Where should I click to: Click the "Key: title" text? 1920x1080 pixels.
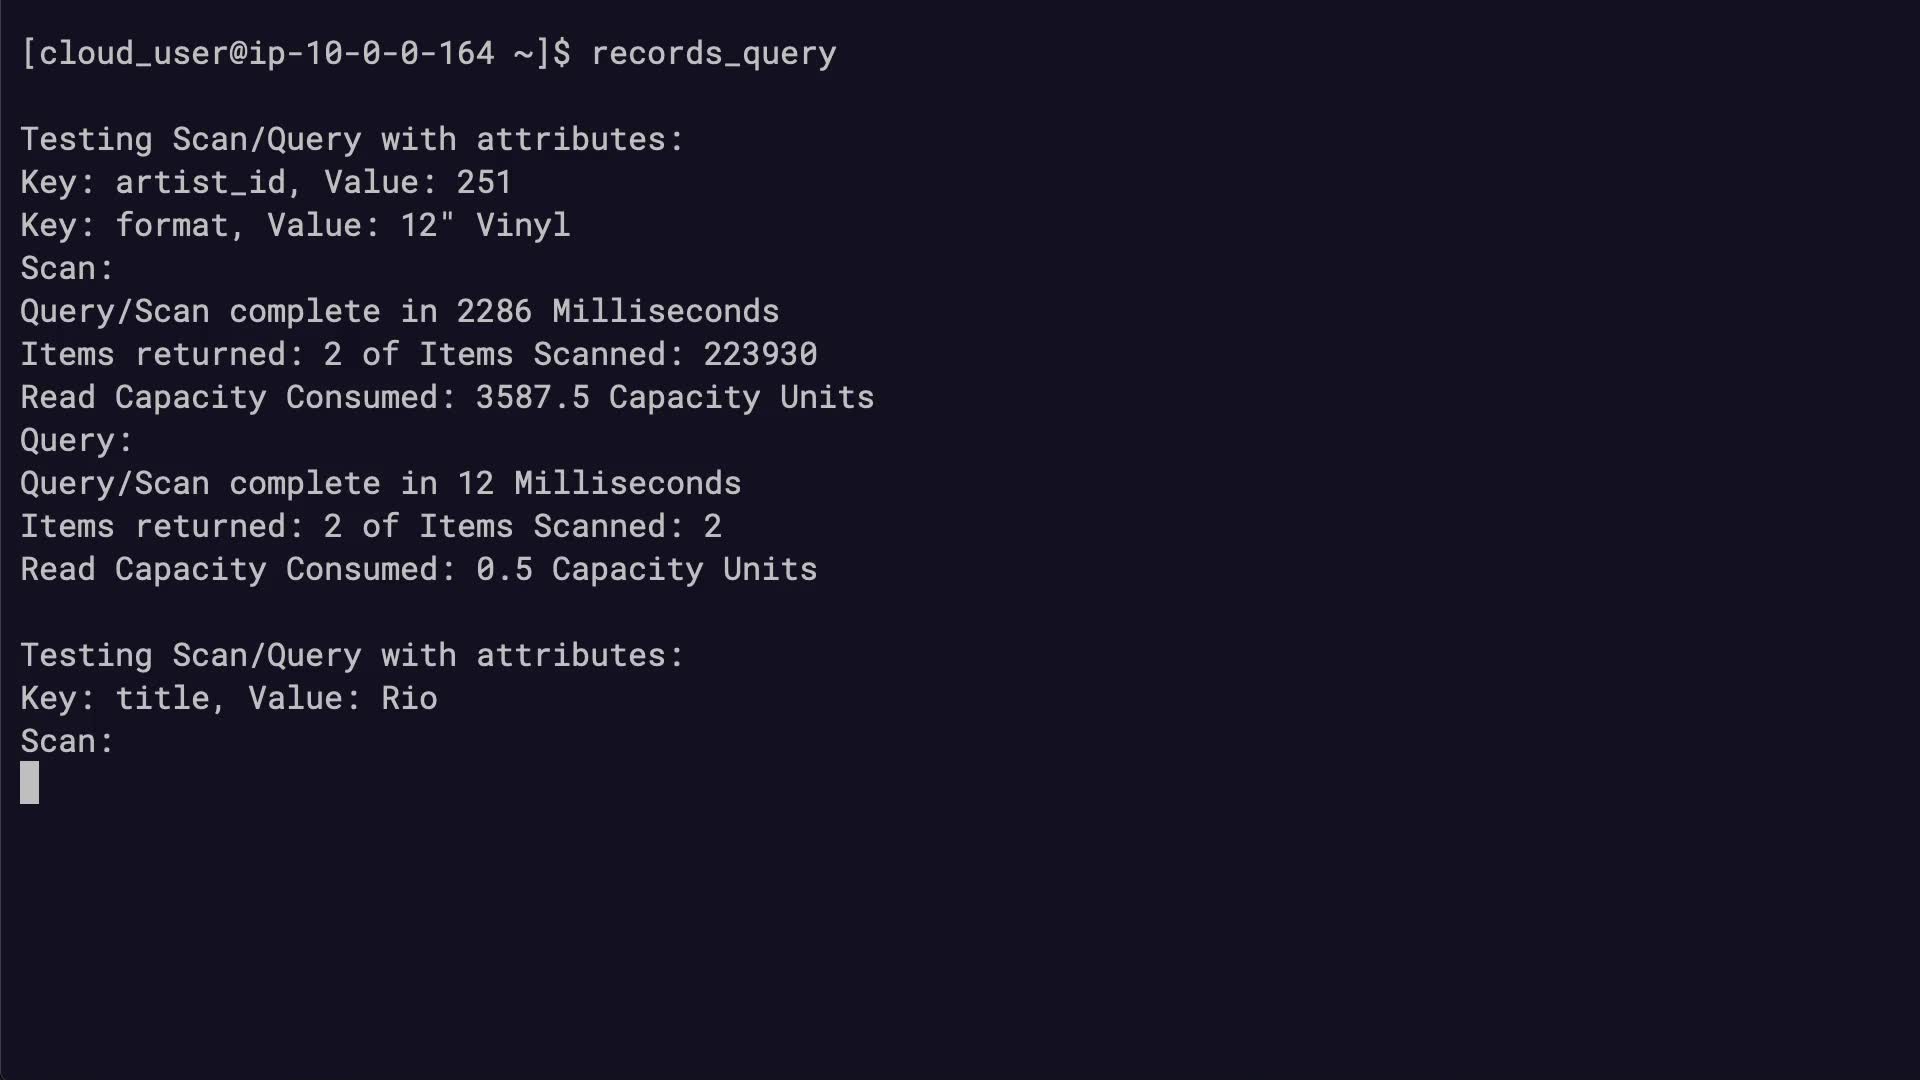tap(115, 698)
